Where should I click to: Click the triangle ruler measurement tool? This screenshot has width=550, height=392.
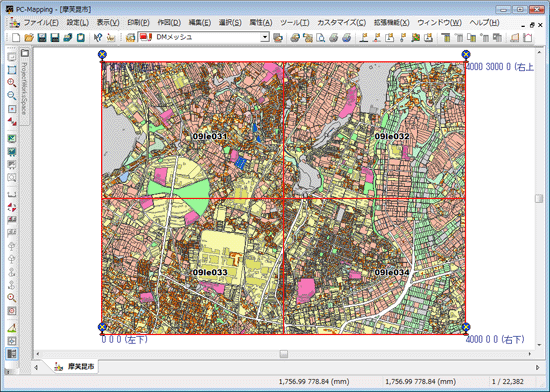coord(12,328)
